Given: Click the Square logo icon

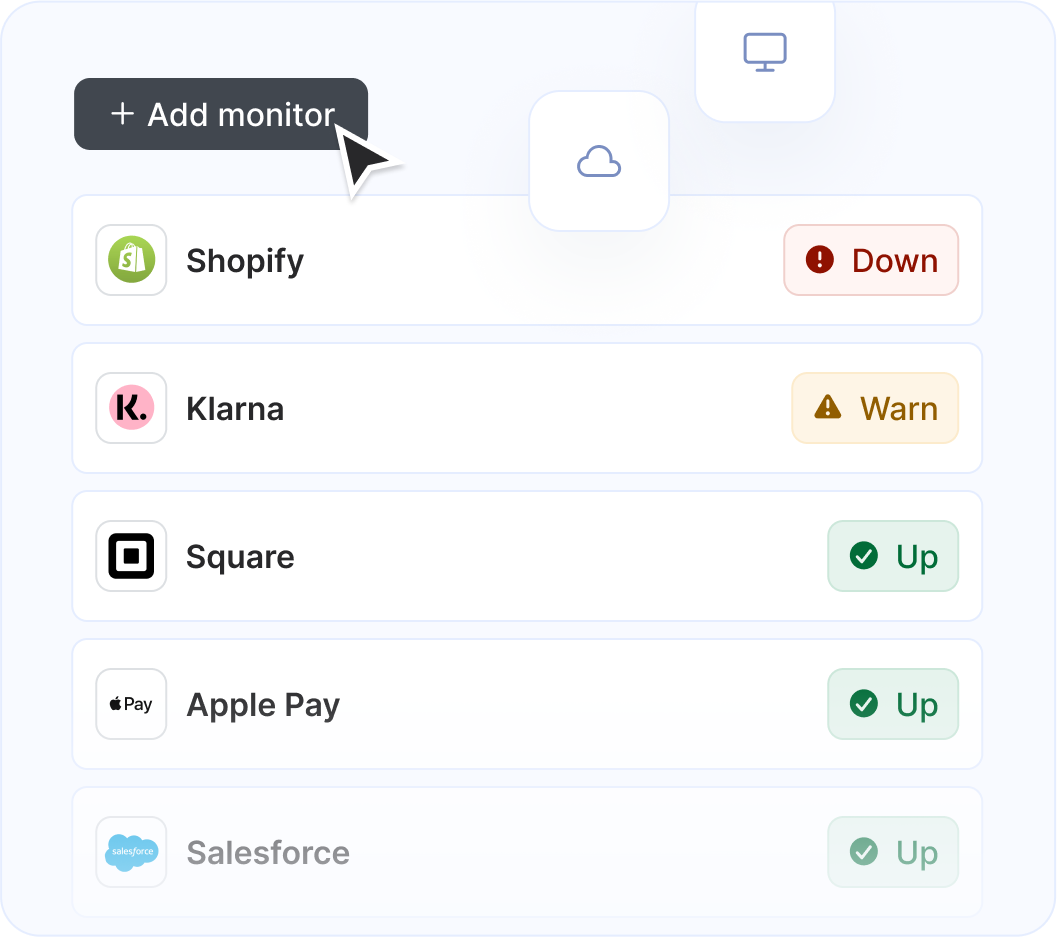Looking at the screenshot, I should pyautogui.click(x=131, y=556).
